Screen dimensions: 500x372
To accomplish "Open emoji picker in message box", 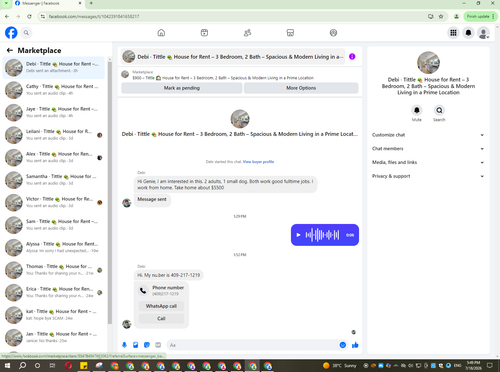I will pyautogui.click(x=343, y=345).
